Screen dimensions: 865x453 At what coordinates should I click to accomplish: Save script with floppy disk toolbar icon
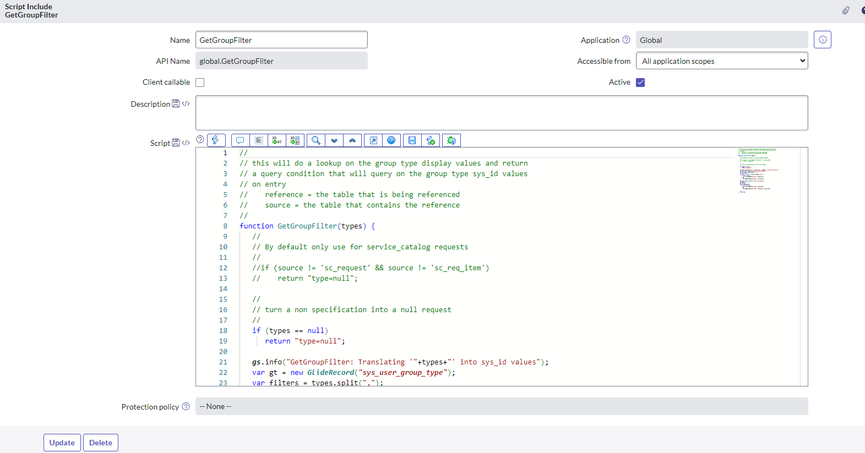pyautogui.click(x=412, y=140)
